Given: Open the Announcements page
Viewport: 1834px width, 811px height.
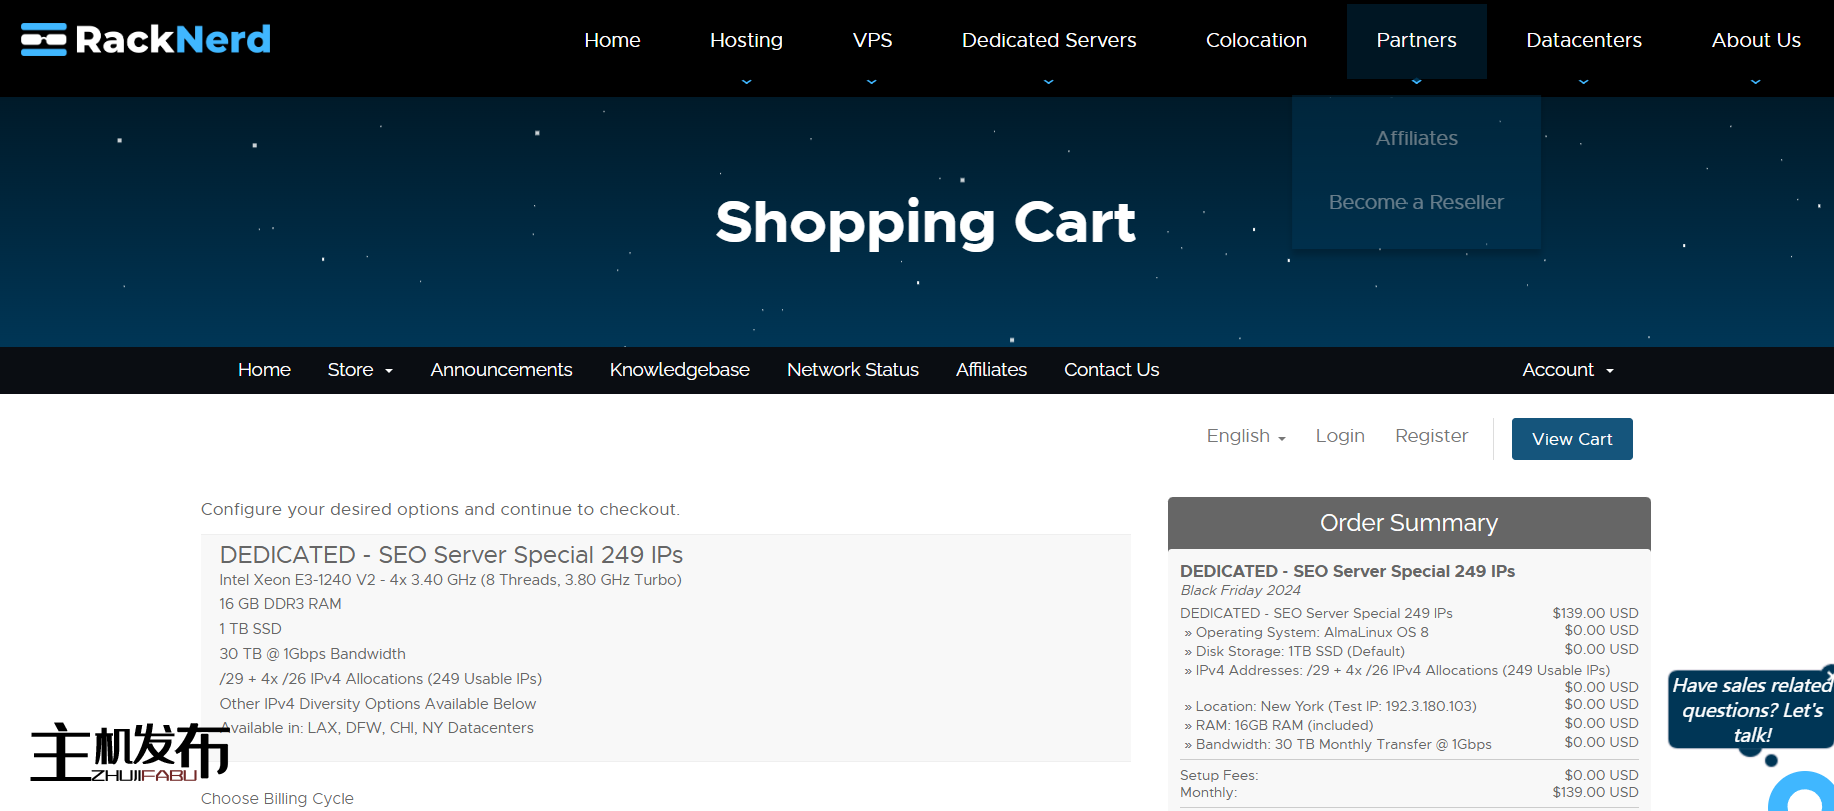Looking at the screenshot, I should pos(501,370).
